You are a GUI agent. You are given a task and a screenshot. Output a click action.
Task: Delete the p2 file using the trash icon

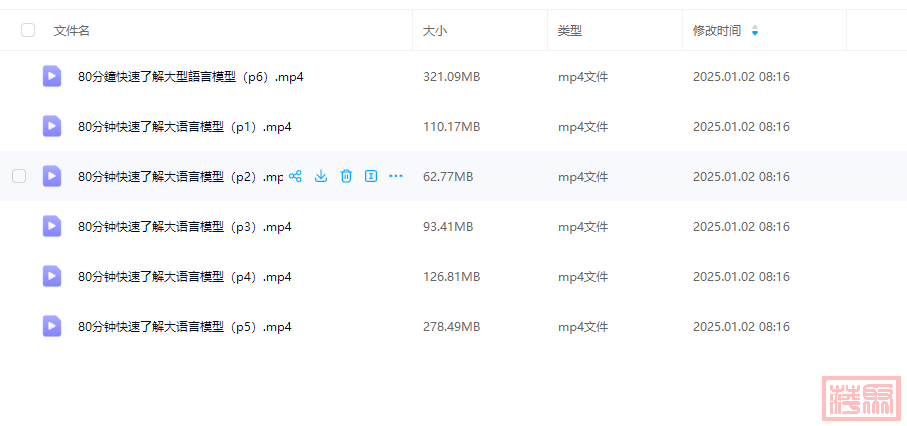coord(346,176)
